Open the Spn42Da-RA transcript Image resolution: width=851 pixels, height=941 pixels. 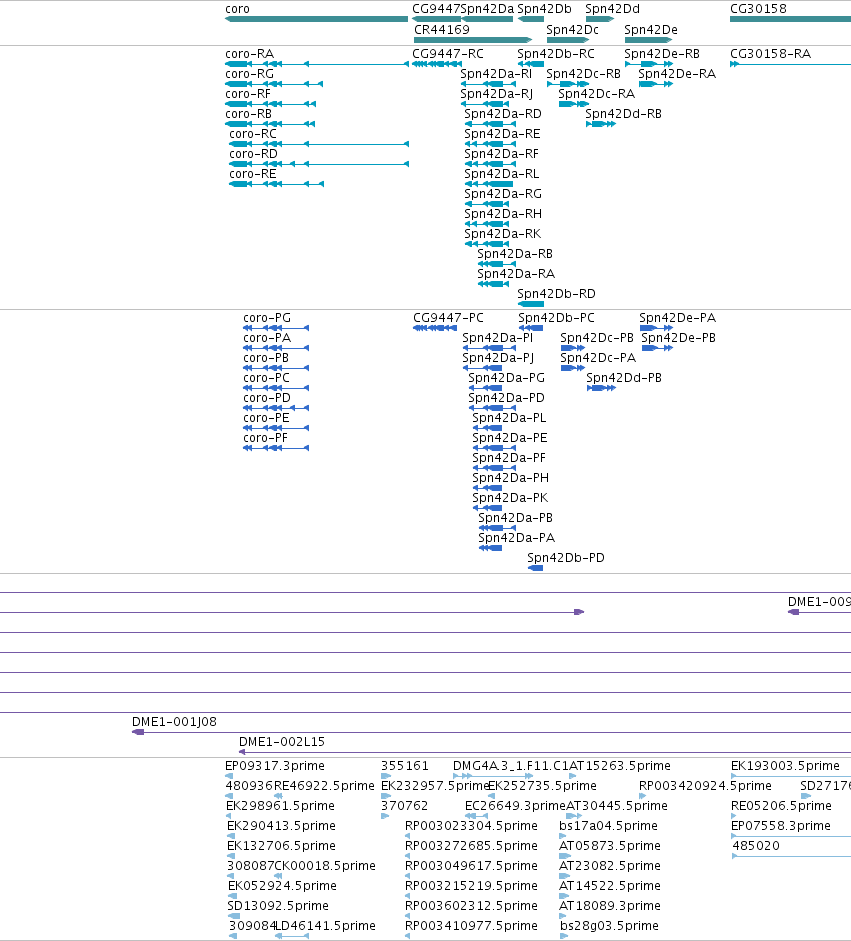pyautogui.click(x=493, y=284)
